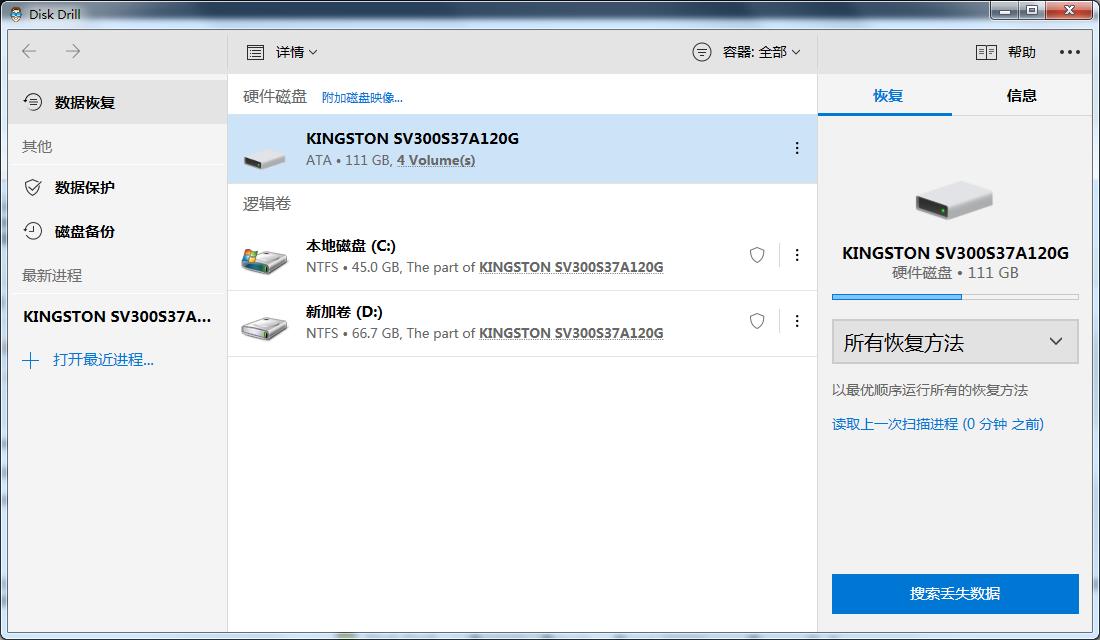Screen dimensions: 1100x640
Task: Open the three-dot menu in top right
Action: [x=1069, y=52]
